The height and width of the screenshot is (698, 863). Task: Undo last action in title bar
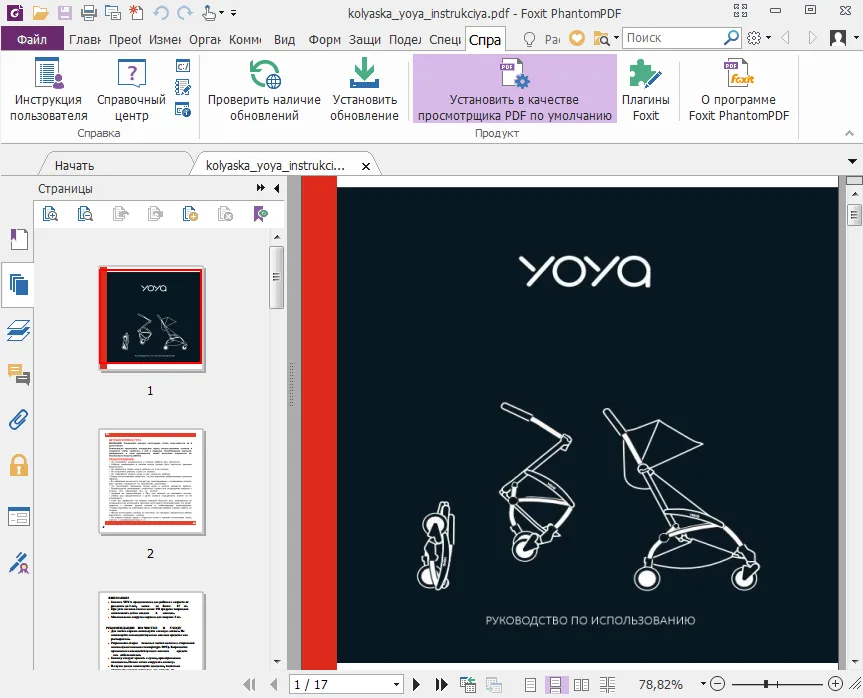161,12
